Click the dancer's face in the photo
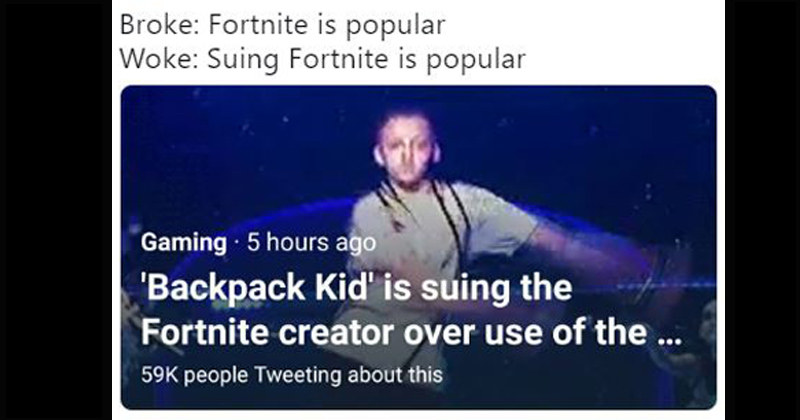The width and height of the screenshot is (800, 420). (405, 150)
